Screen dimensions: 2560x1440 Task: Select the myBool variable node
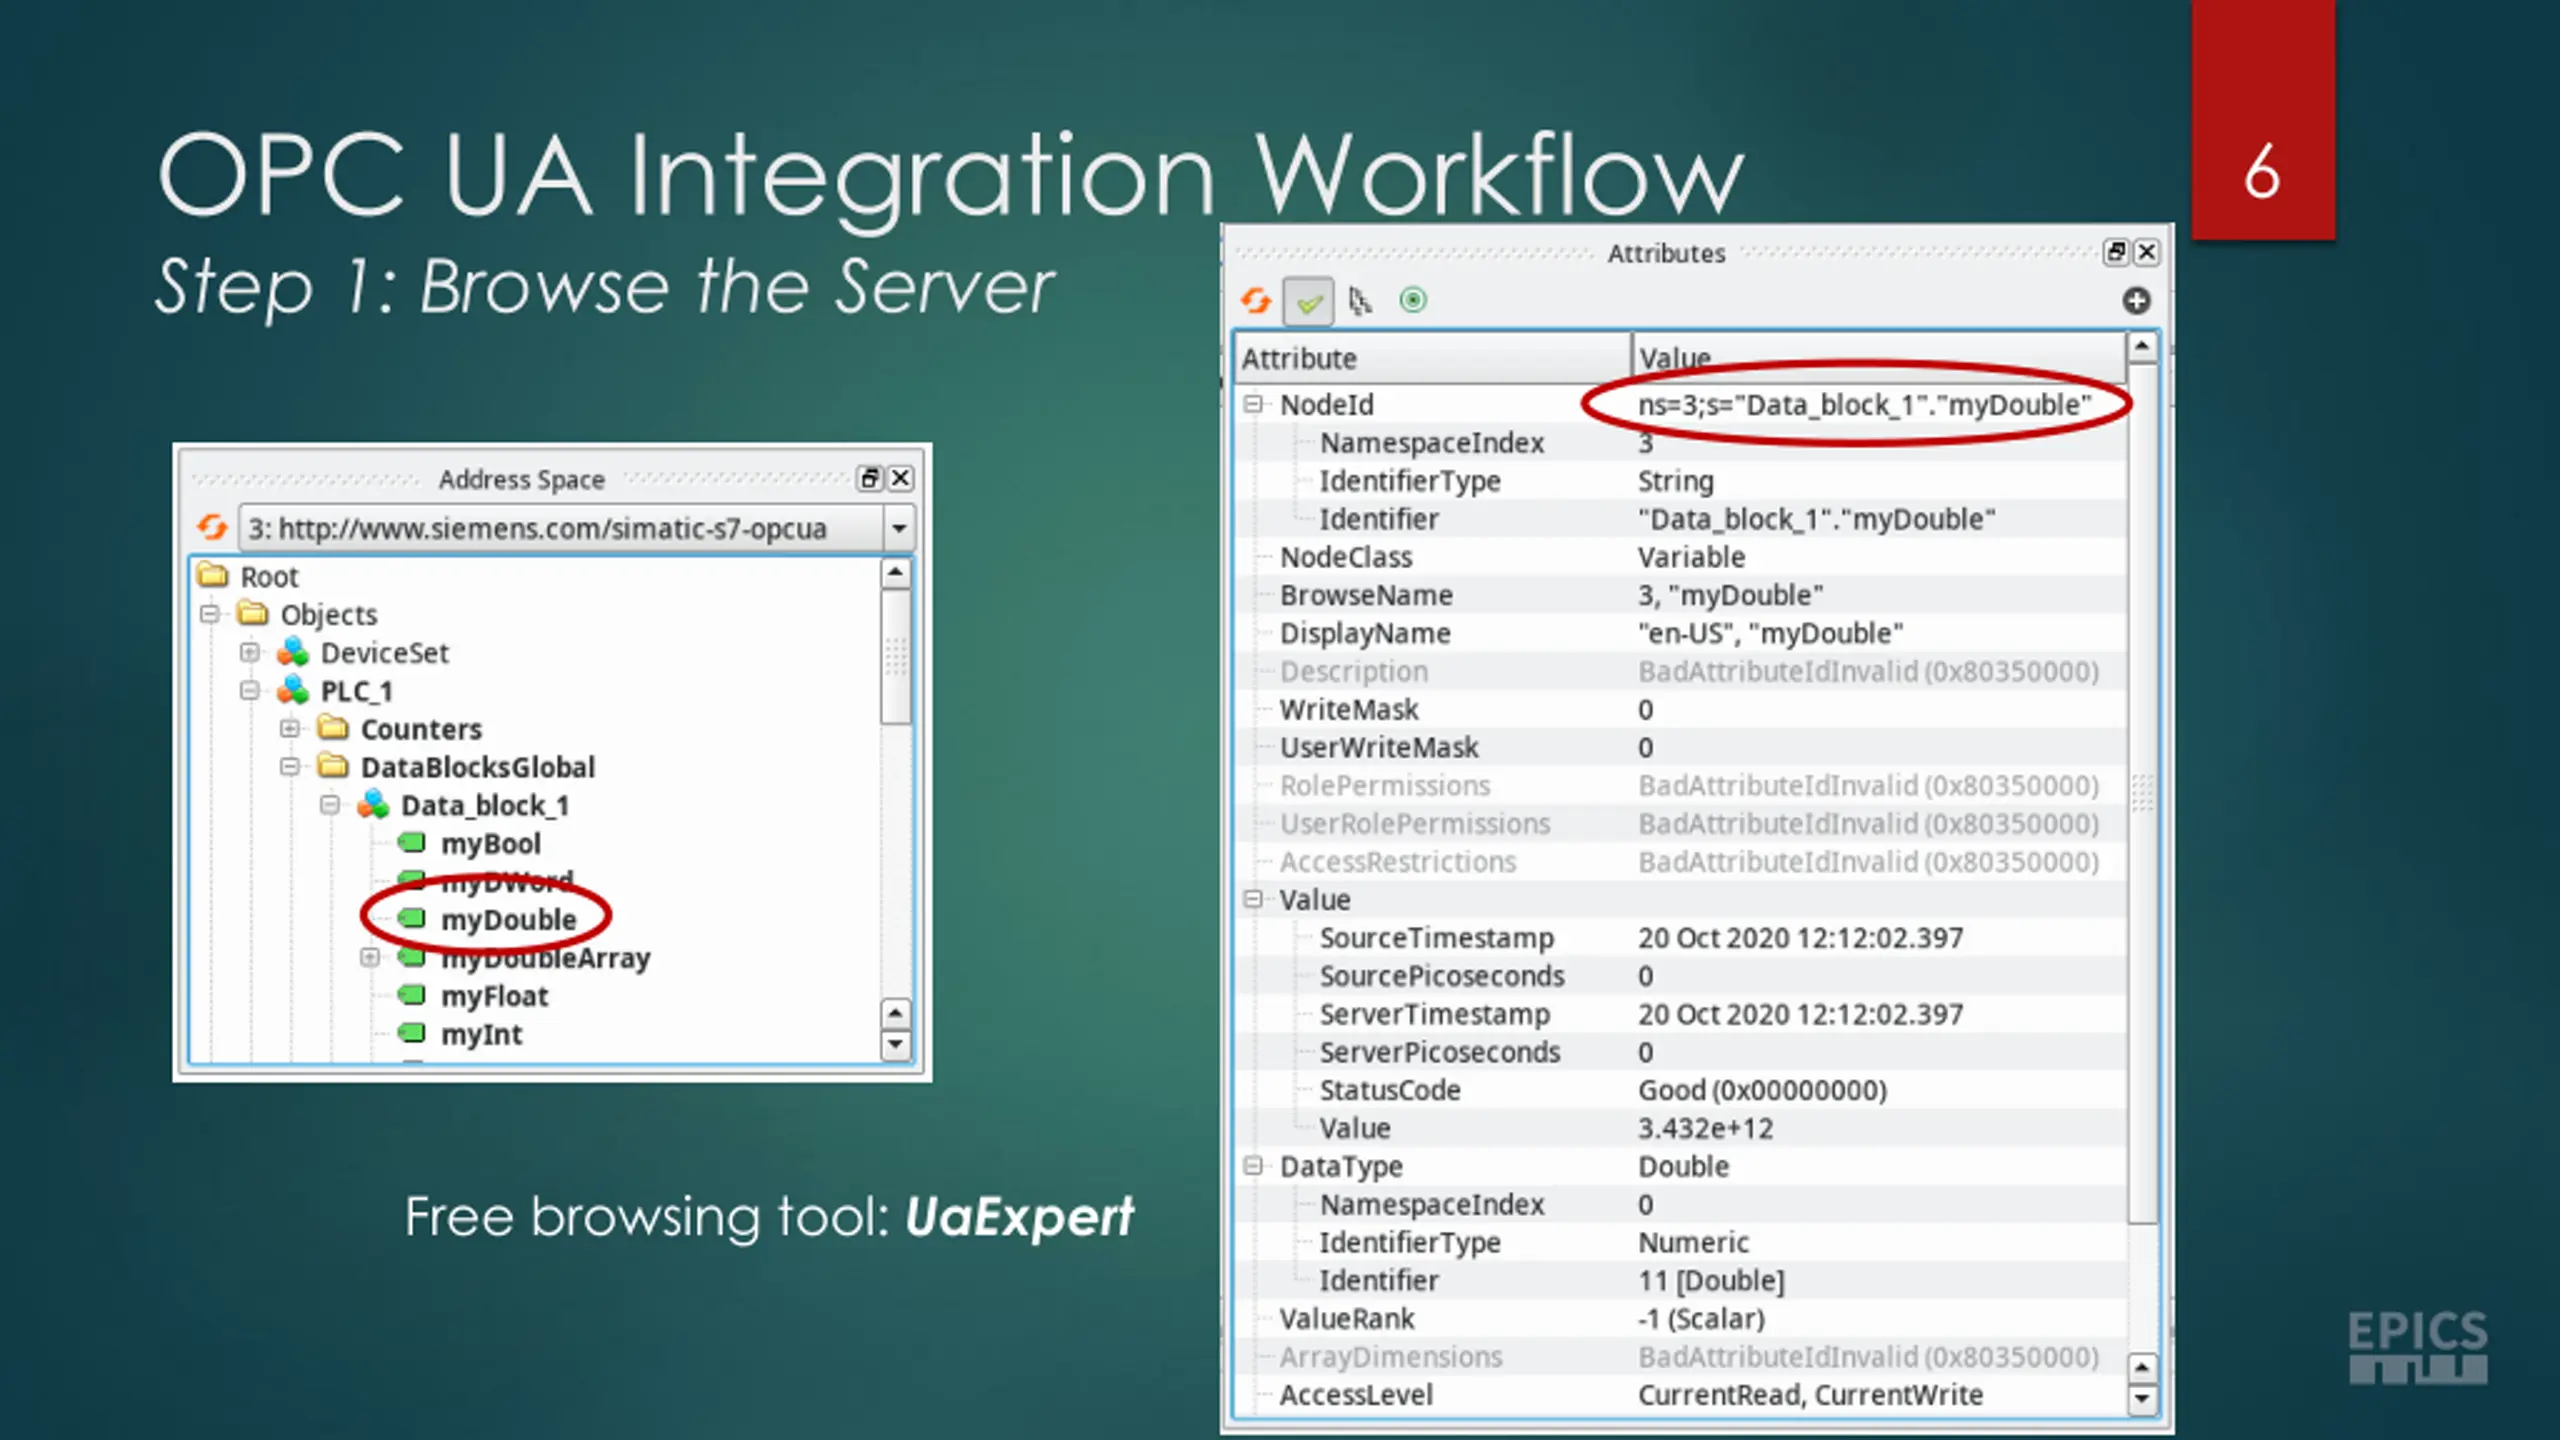click(x=490, y=843)
